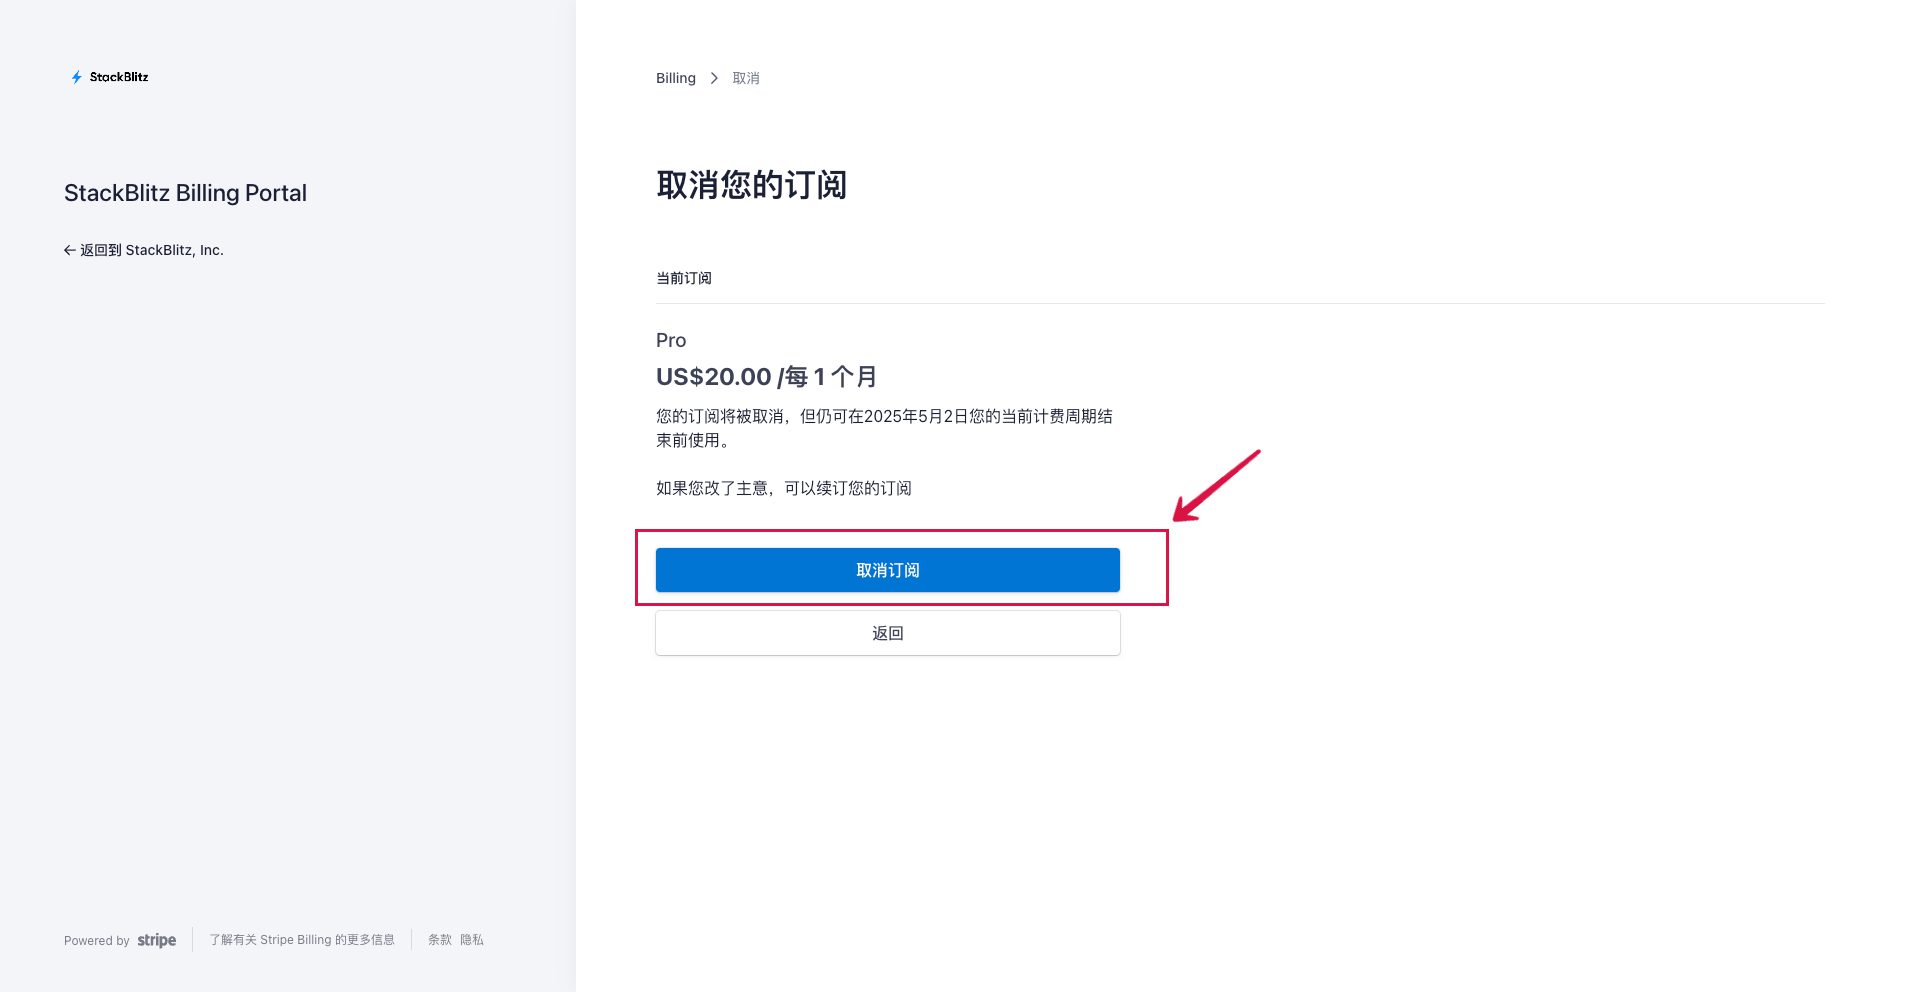
Task: Click the Powered by text in footer
Action: pyautogui.click(x=97, y=941)
